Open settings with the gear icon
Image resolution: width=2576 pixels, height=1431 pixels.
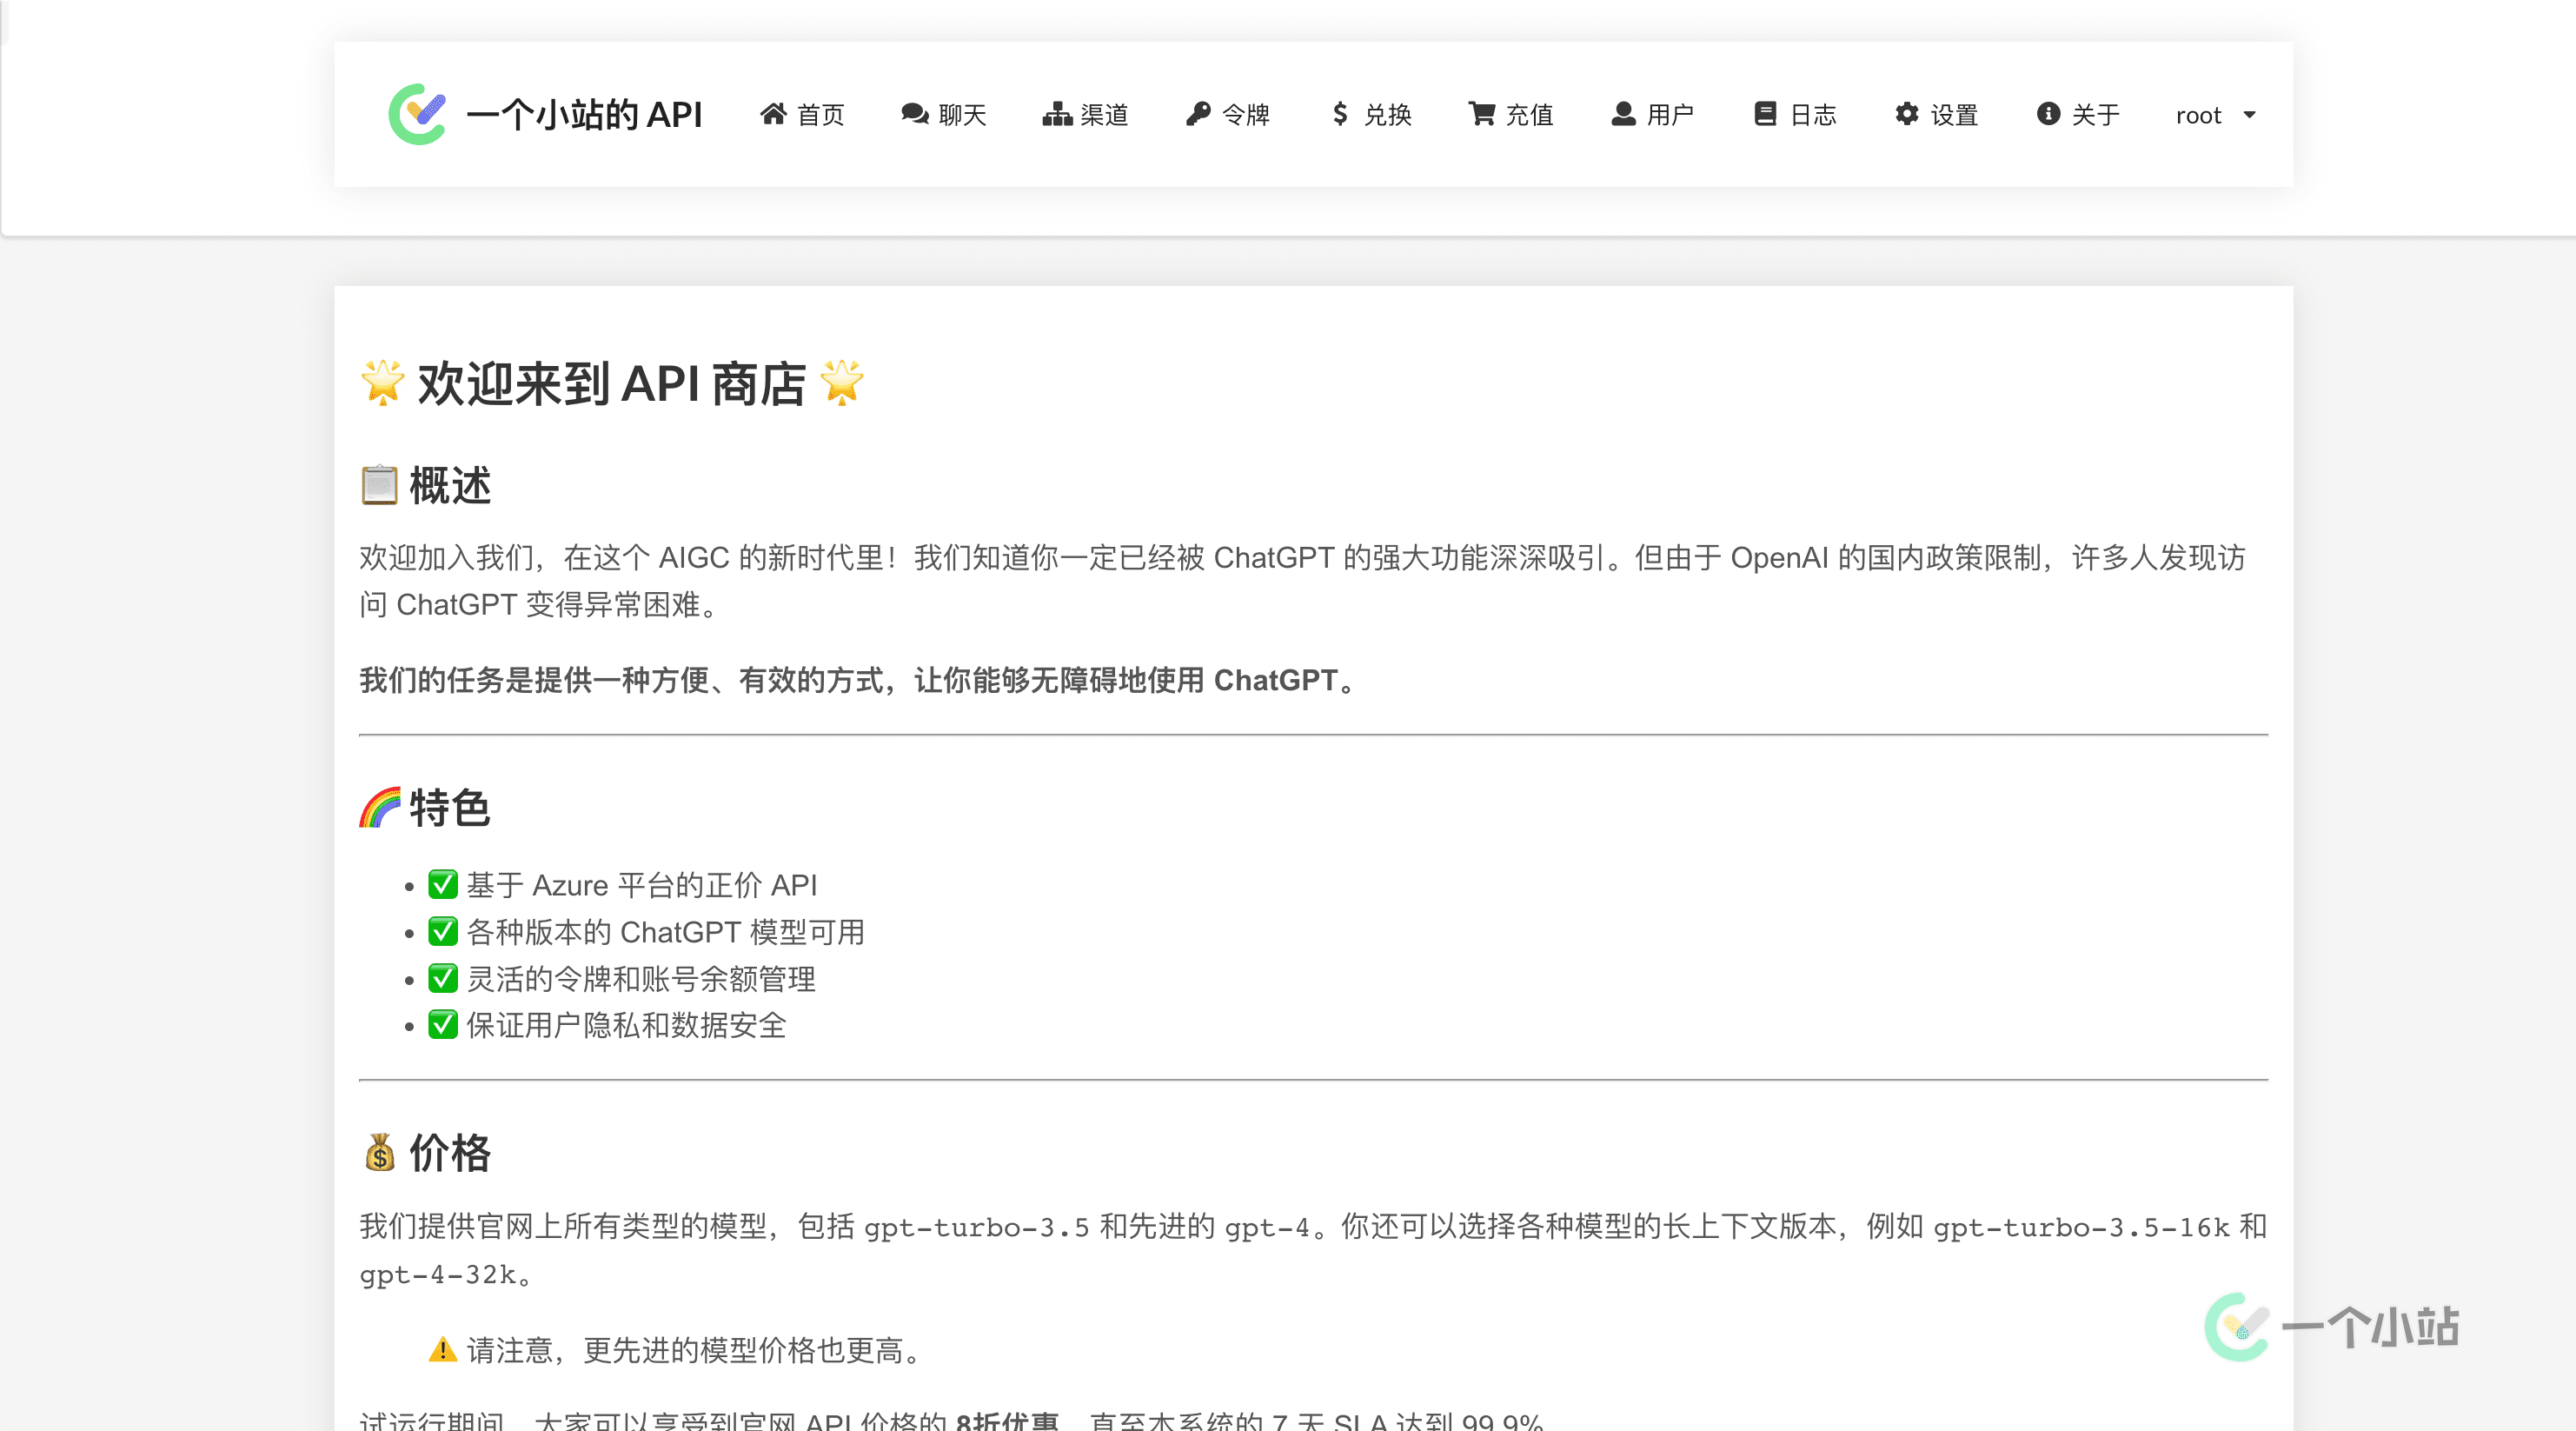(1906, 114)
